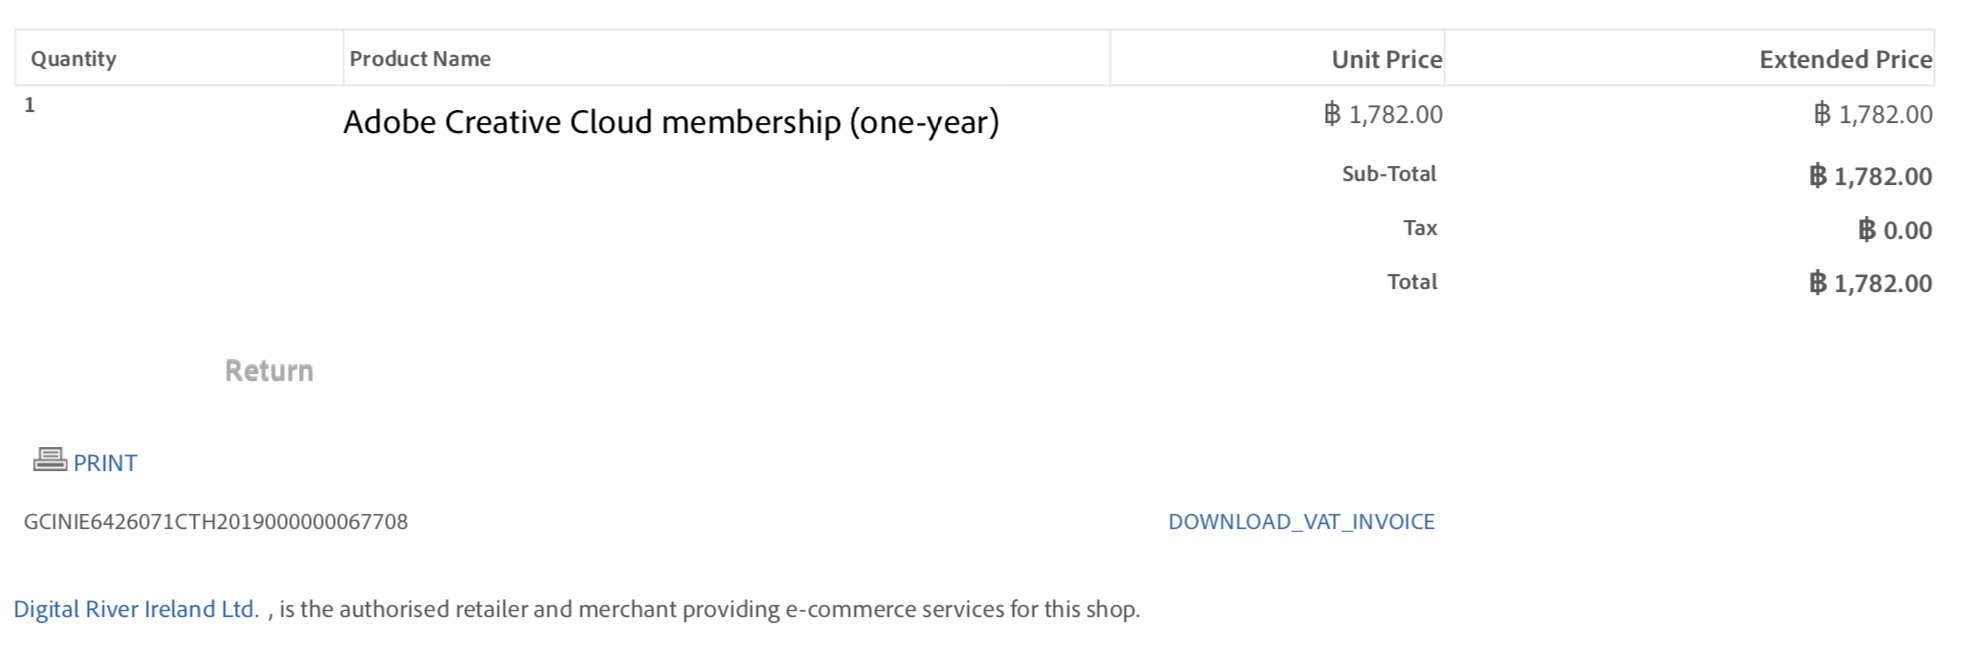Click the PRINT link text
The height and width of the screenshot is (646, 1968).
point(105,463)
